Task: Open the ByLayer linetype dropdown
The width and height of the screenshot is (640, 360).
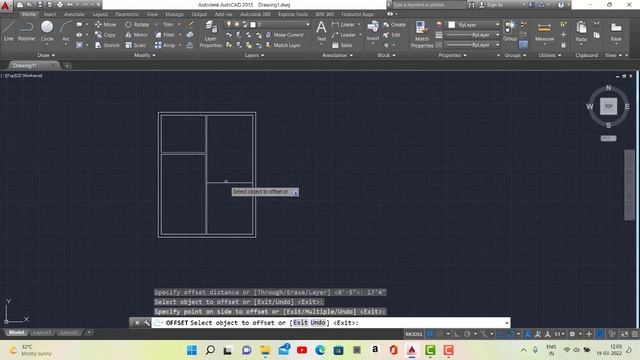Action: 497,45
